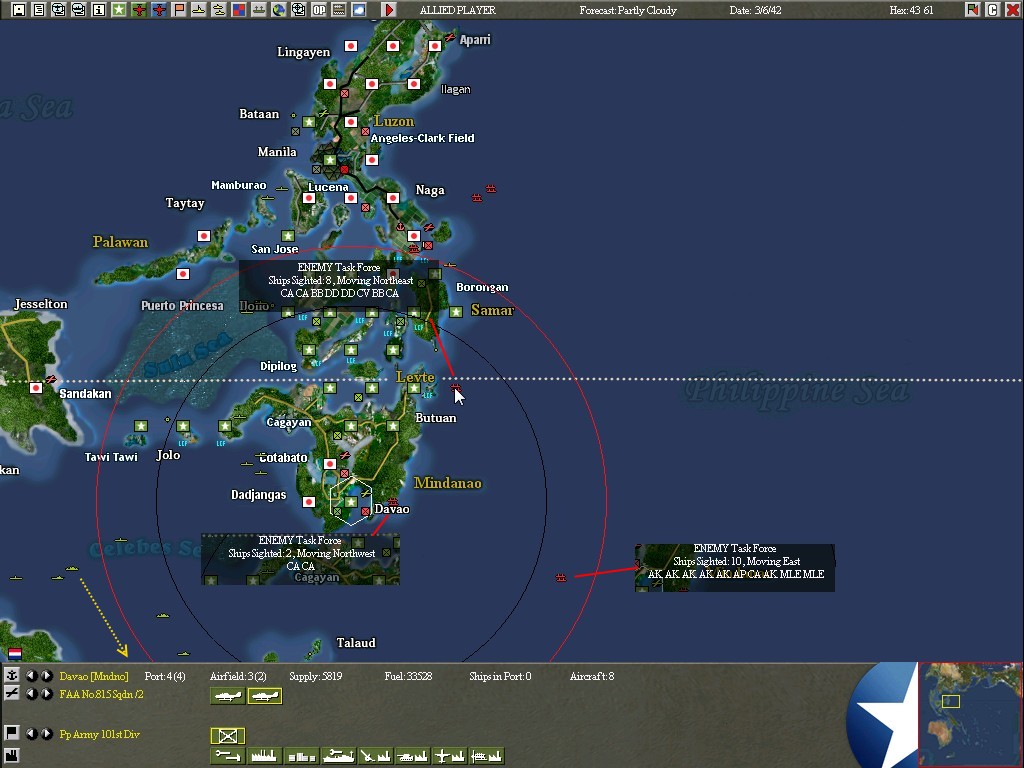This screenshot has height=768, width=1024.
Task: Click the Cagayan city label on Mindanao
Action: click(289, 423)
